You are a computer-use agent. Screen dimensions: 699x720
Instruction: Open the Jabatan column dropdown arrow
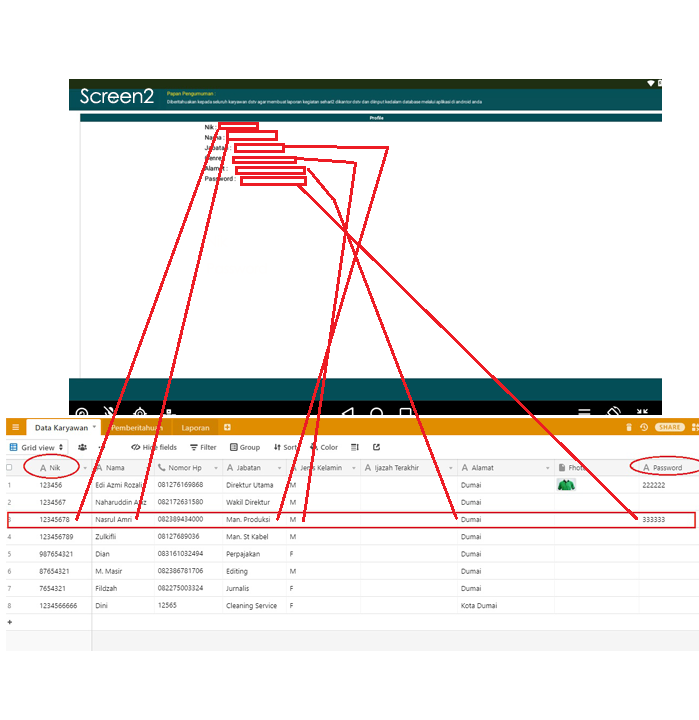tap(279, 468)
